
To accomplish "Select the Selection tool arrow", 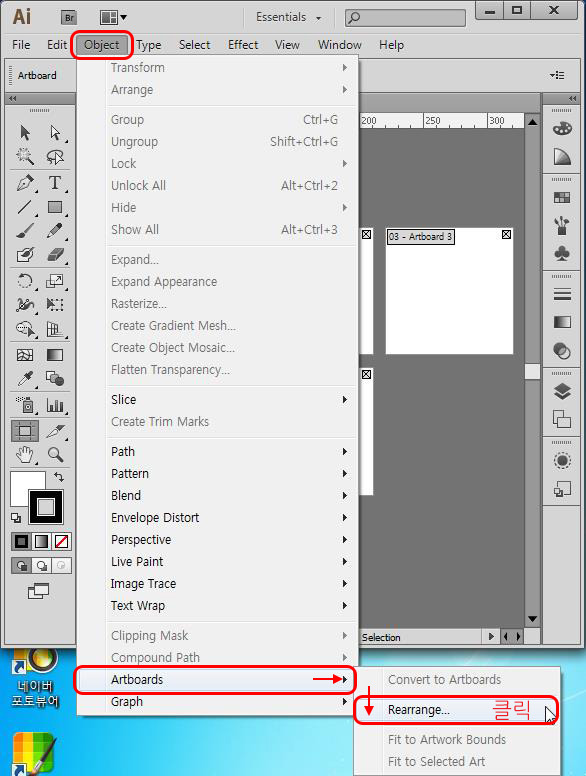I will click(25, 132).
